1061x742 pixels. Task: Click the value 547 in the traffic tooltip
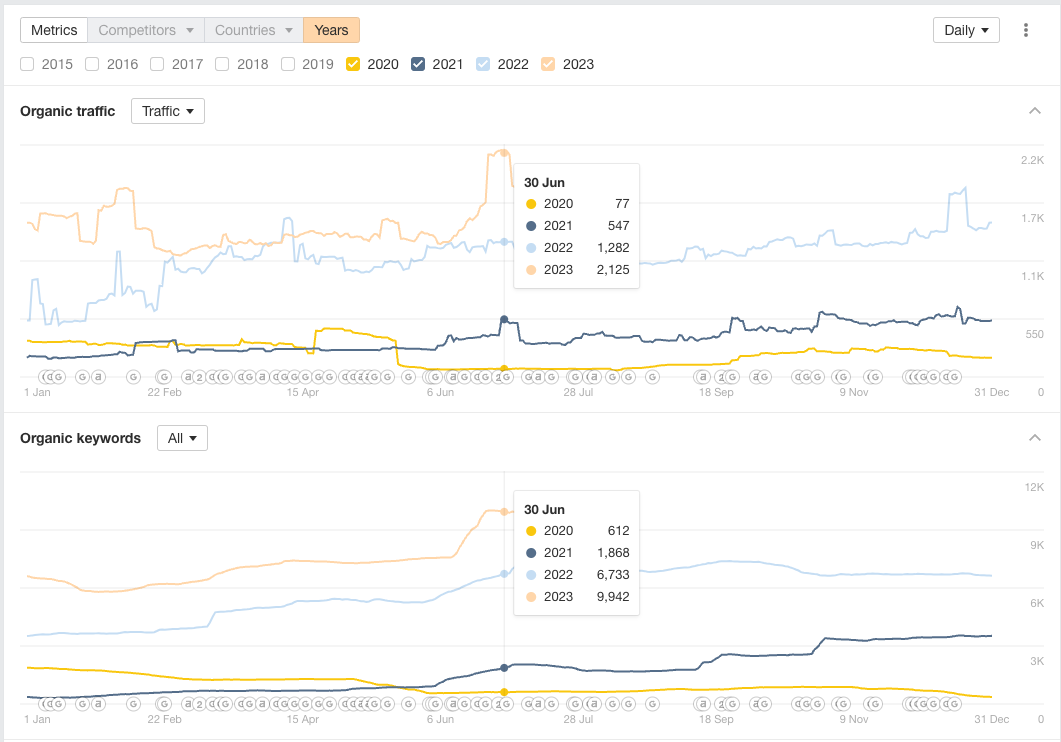click(618, 226)
